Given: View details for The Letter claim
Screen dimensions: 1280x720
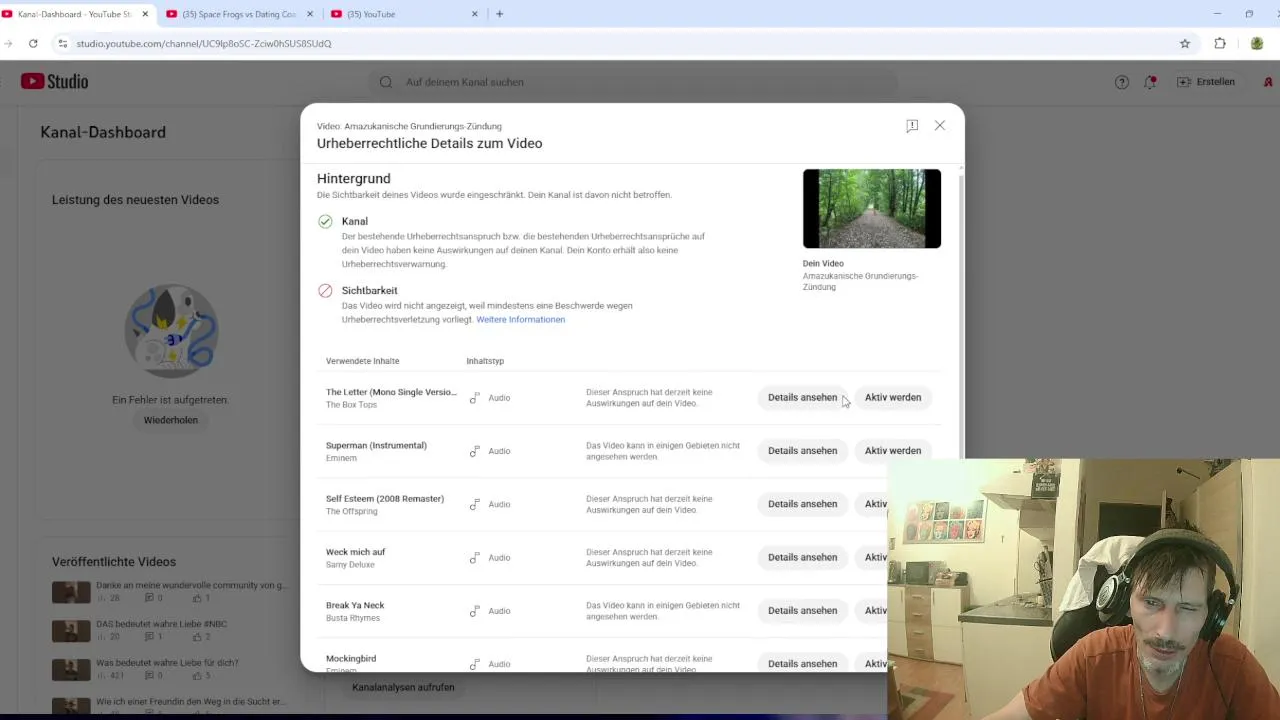Looking at the screenshot, I should coord(802,398).
